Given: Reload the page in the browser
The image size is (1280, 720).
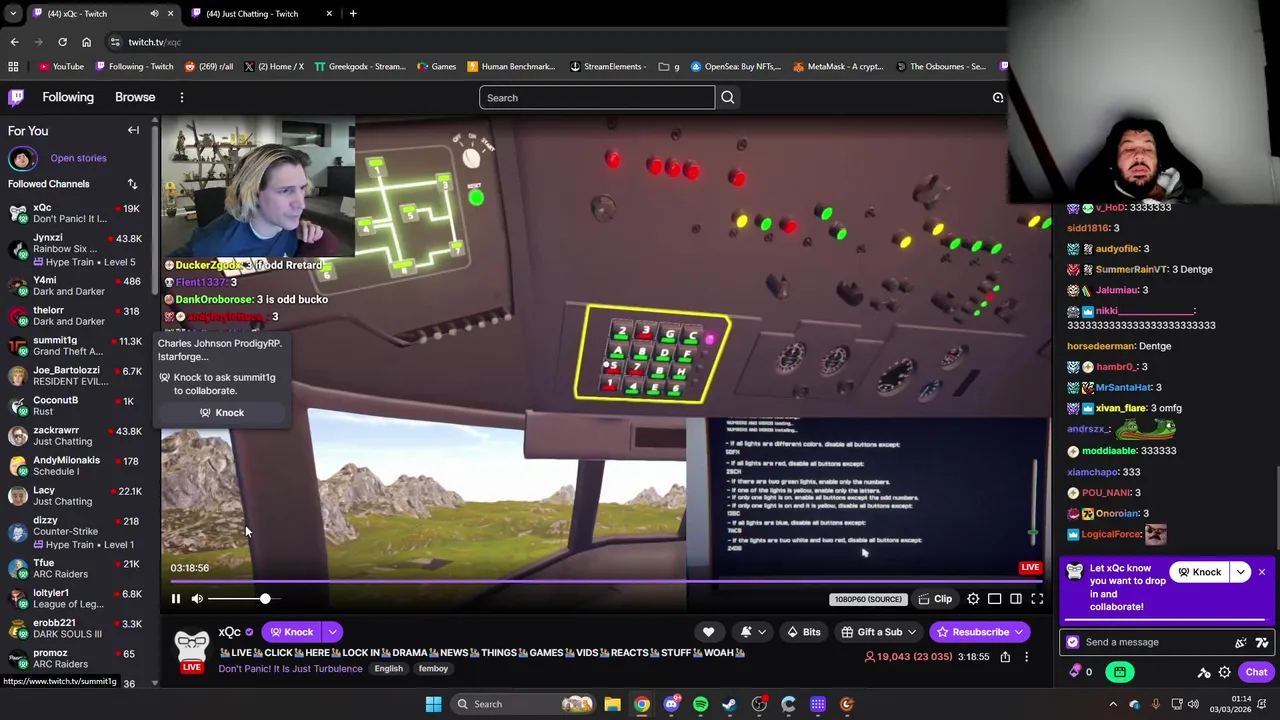Looking at the screenshot, I should pyautogui.click(x=62, y=42).
